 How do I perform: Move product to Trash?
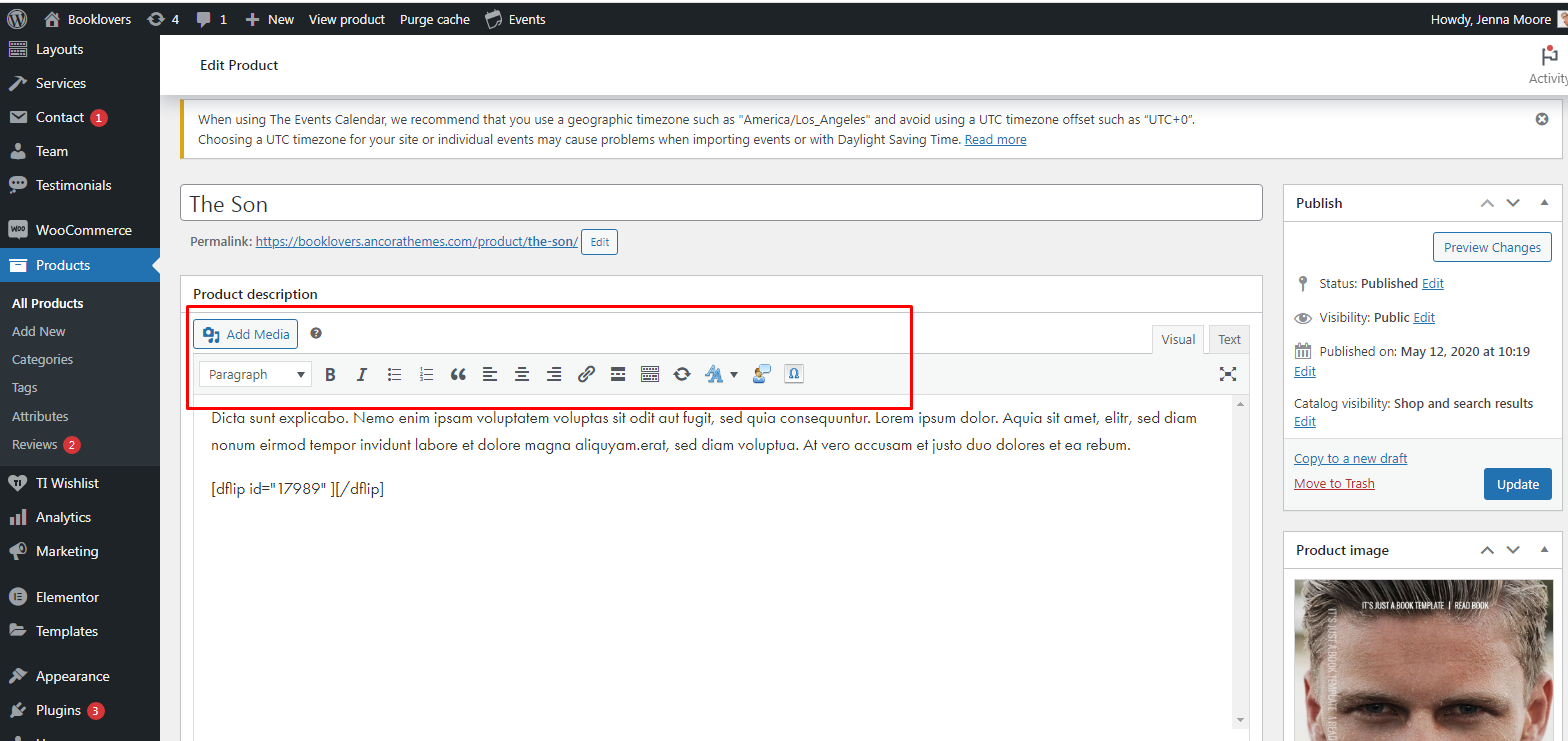pyautogui.click(x=1334, y=483)
